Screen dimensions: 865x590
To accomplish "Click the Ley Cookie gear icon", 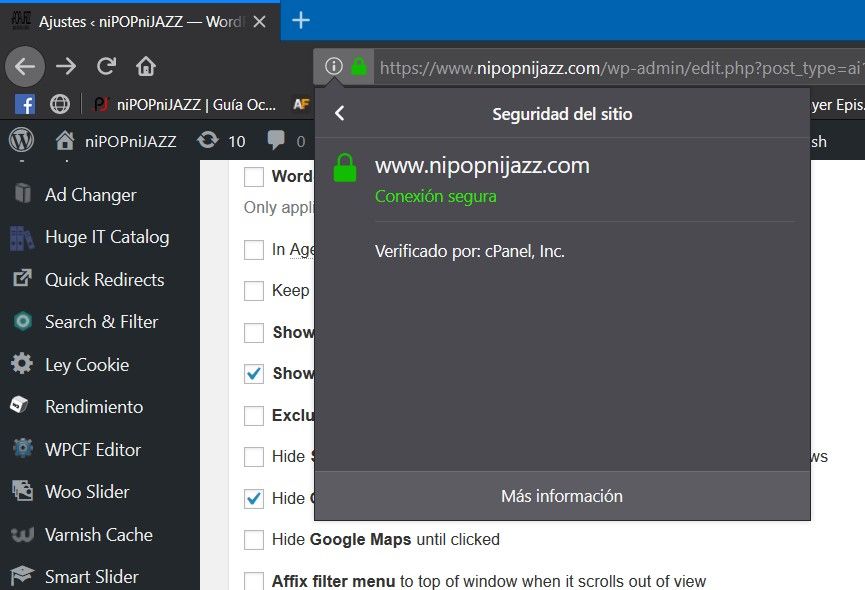I will [x=22, y=364].
